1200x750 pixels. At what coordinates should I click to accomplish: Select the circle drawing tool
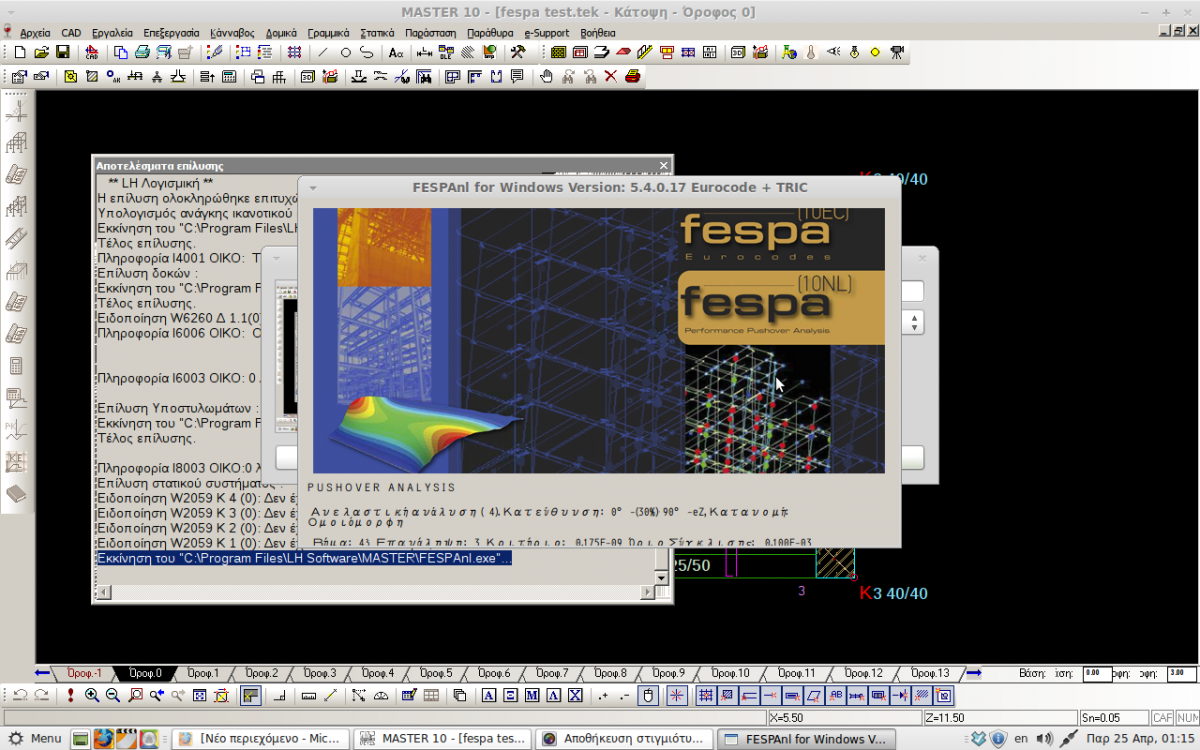(345, 52)
